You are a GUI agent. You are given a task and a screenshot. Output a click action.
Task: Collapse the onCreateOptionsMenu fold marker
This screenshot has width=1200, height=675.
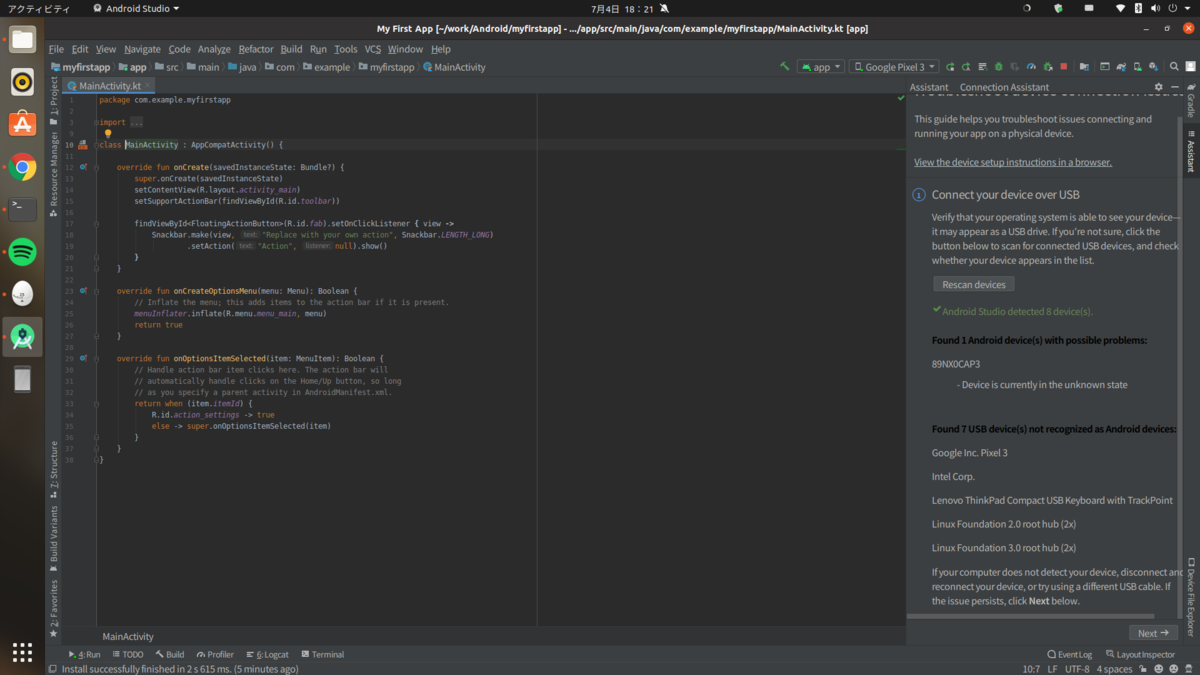[x=97, y=291]
